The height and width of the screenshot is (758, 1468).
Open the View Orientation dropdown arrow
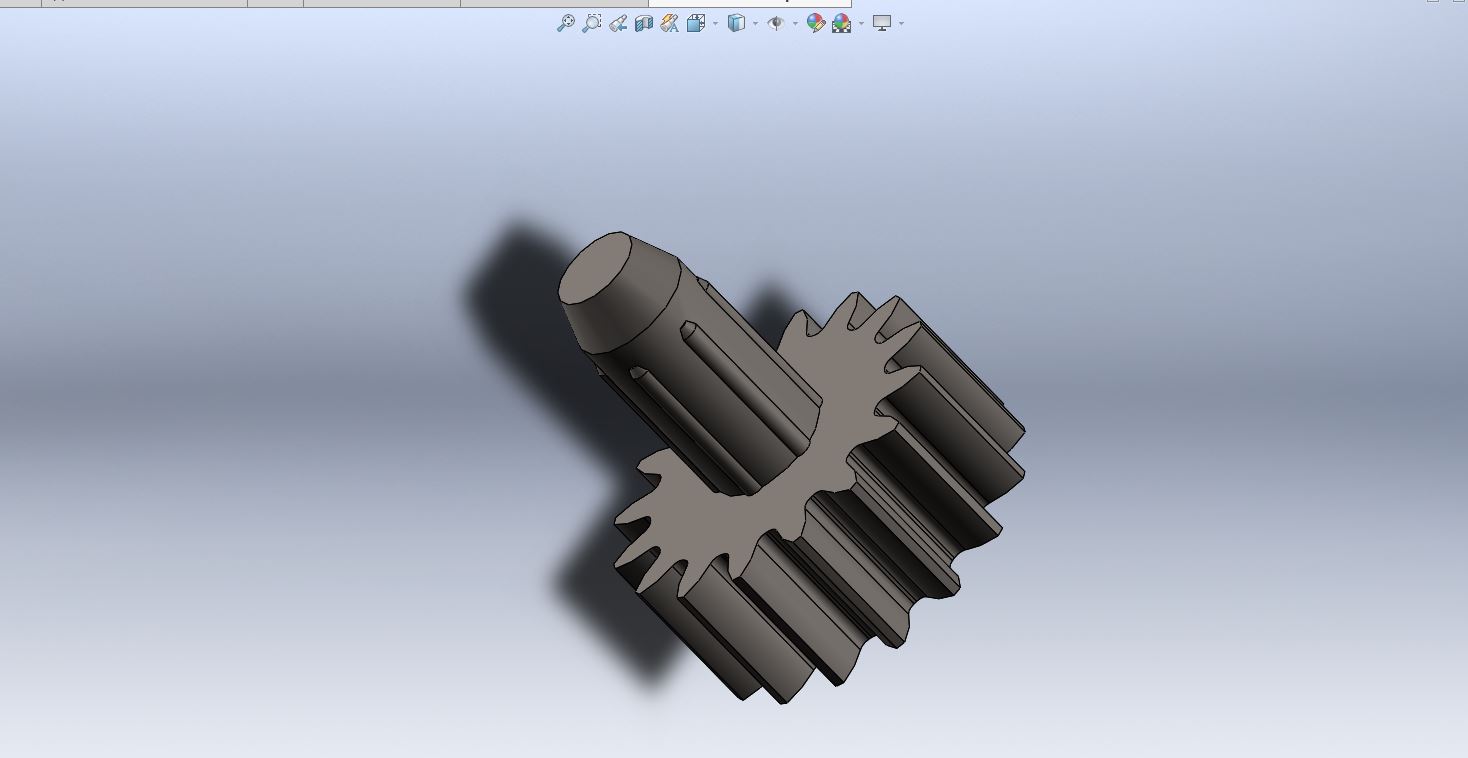(x=716, y=23)
